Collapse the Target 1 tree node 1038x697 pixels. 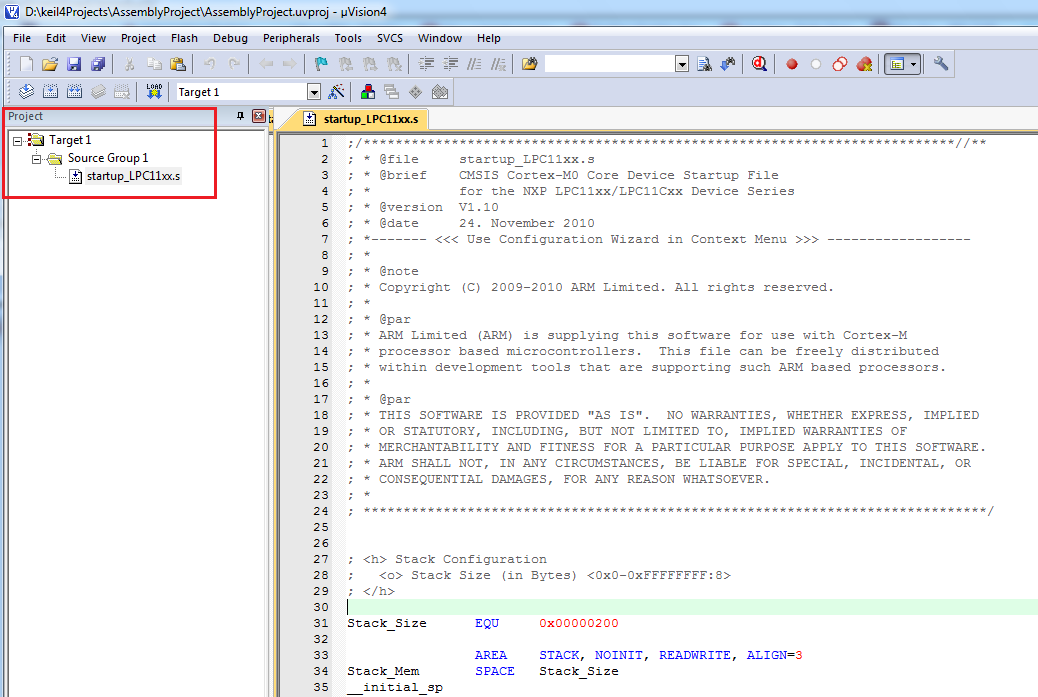(x=18, y=140)
